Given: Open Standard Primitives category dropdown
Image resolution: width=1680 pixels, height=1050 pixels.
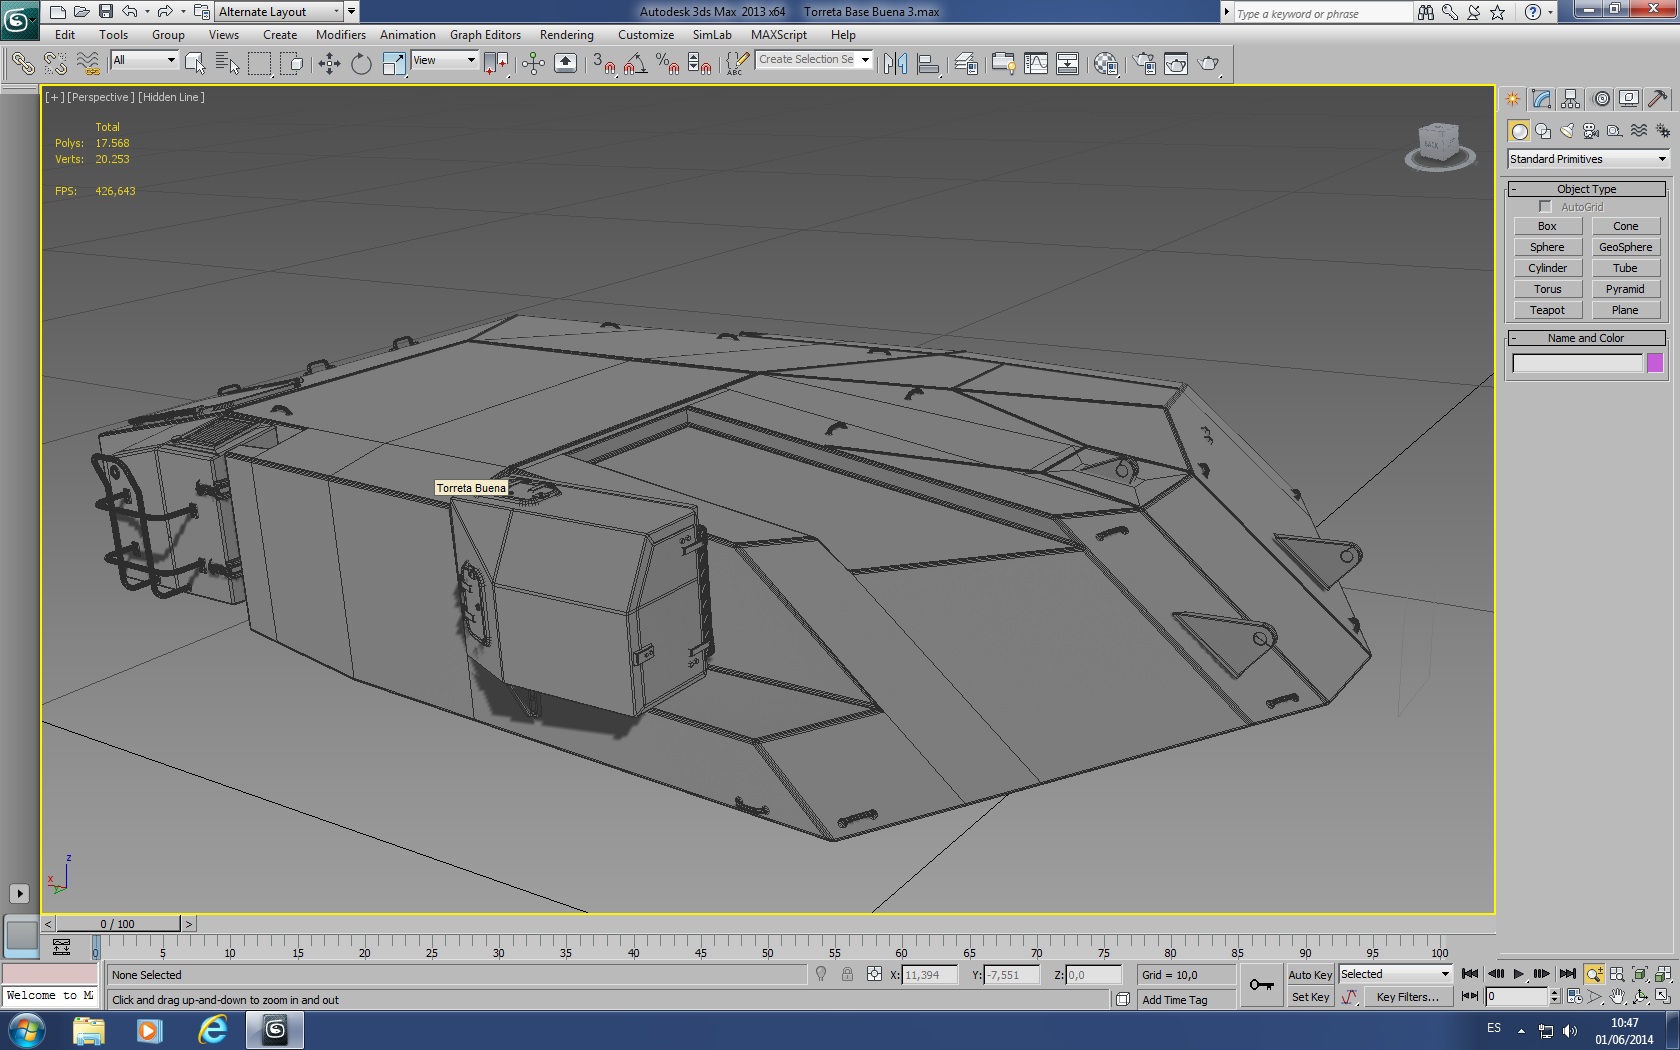Looking at the screenshot, I should pos(1588,159).
